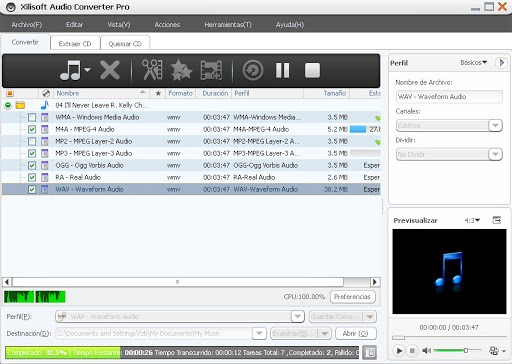Collapse the 04 I'll Never Leave group
This screenshot has width=512, height=364.
pyautogui.click(x=8, y=105)
